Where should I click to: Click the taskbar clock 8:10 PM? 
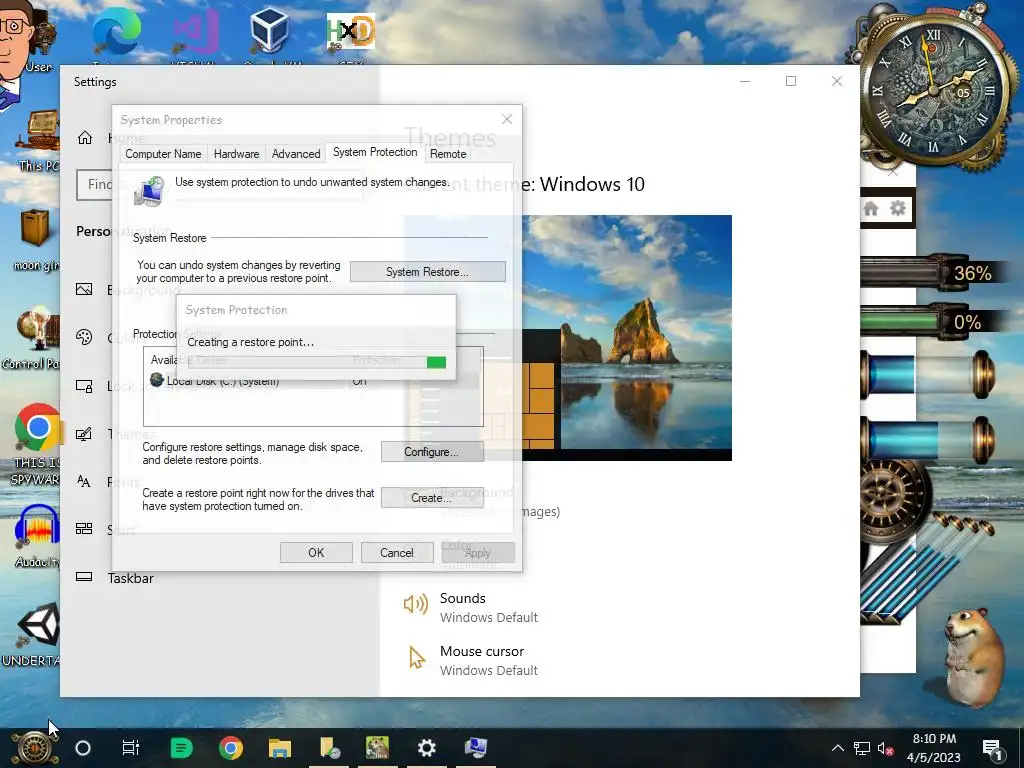[x=934, y=748]
